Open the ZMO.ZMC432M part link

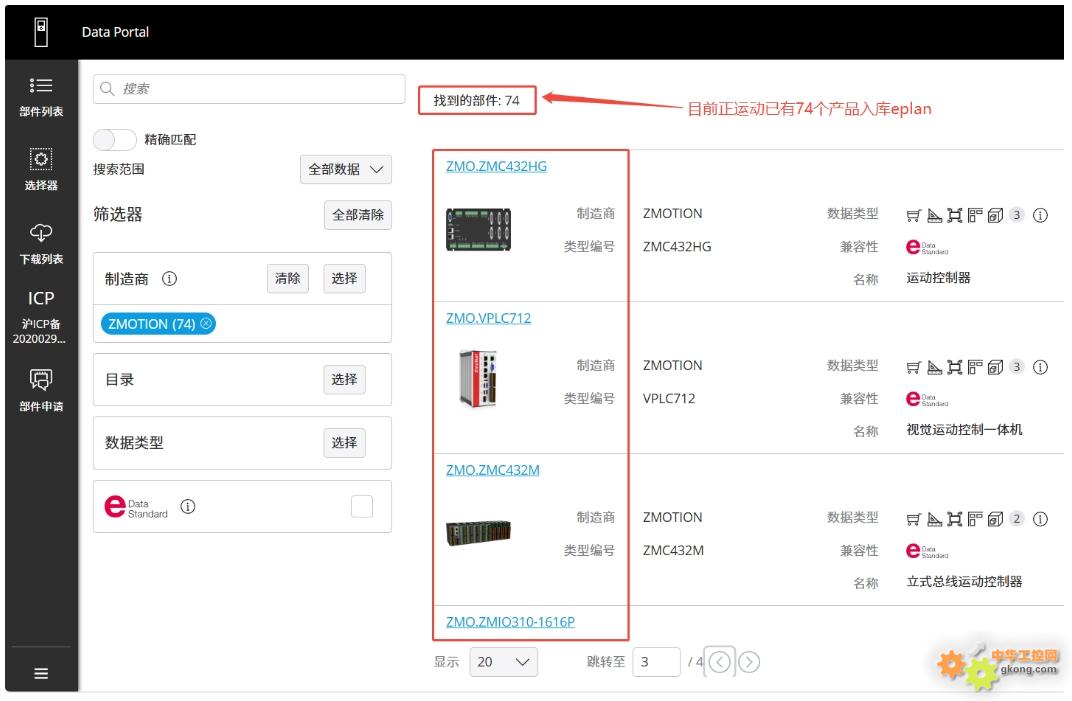[x=492, y=470]
